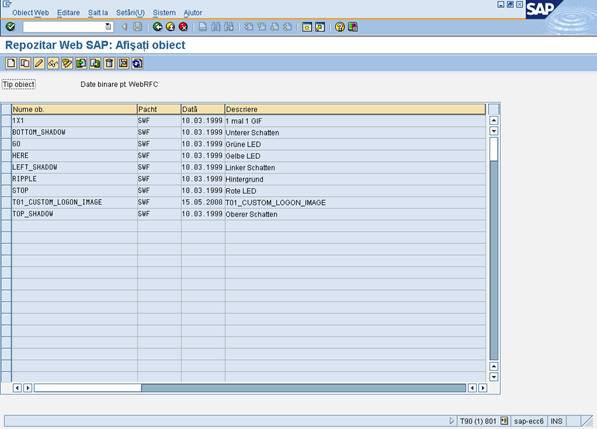Select the row selector for TOP_SHADOW
Screen dimensions: 597x429
[x=6, y=214]
